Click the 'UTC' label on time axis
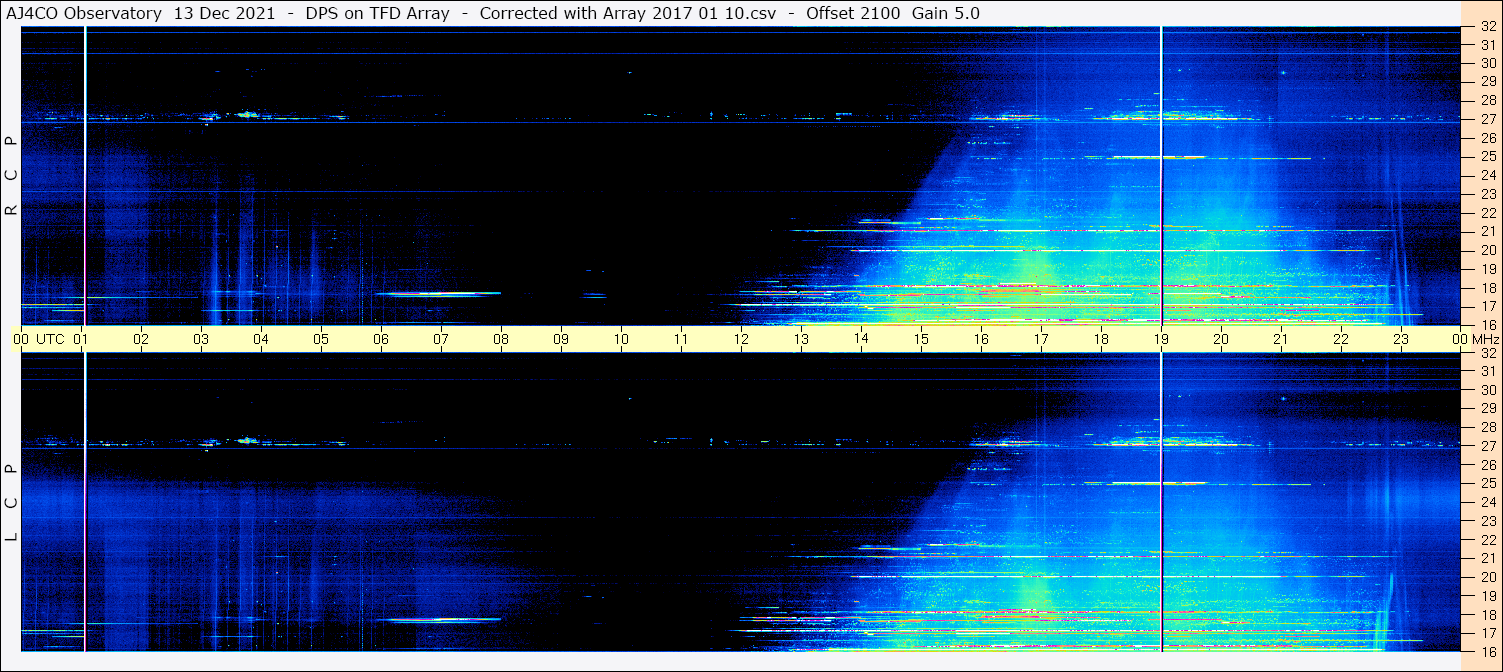Viewport: 1503px width, 672px height. [x=50, y=339]
